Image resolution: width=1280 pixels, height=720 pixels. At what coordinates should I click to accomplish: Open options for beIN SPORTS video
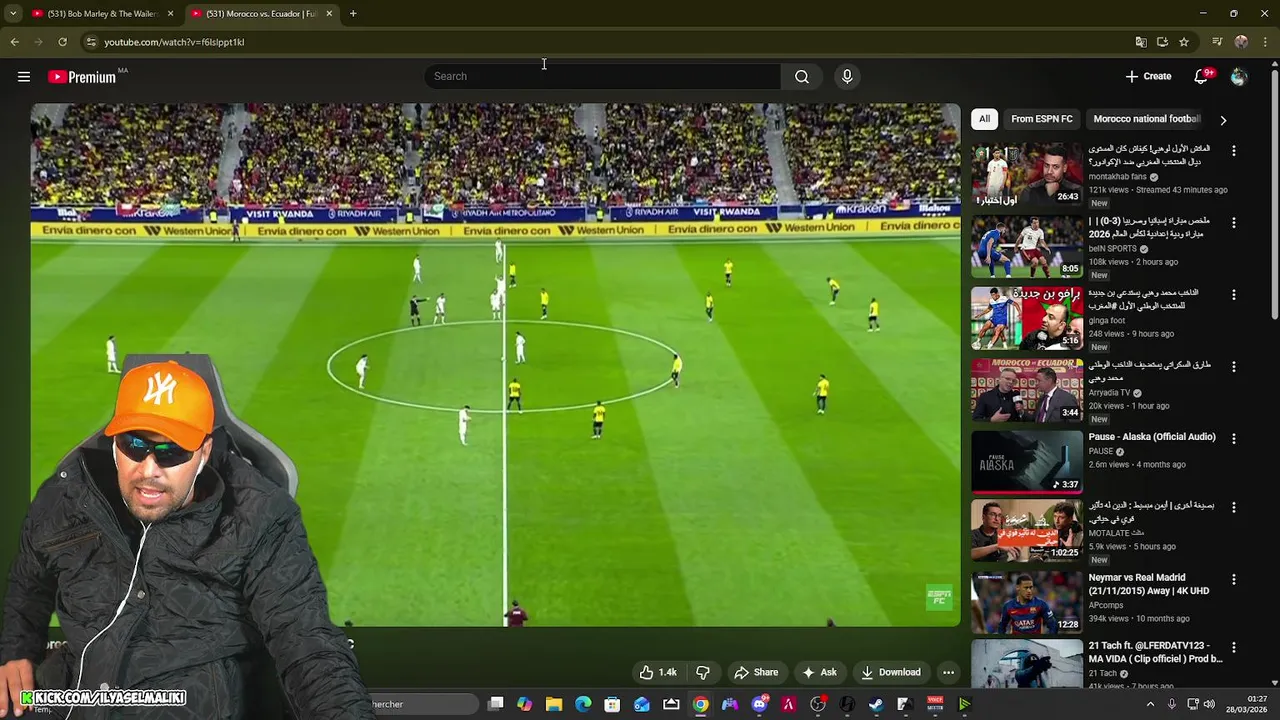(x=1233, y=223)
